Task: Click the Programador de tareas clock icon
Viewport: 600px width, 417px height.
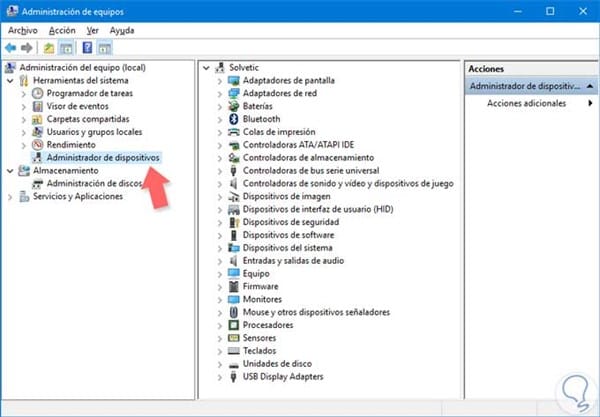Action: [38, 93]
